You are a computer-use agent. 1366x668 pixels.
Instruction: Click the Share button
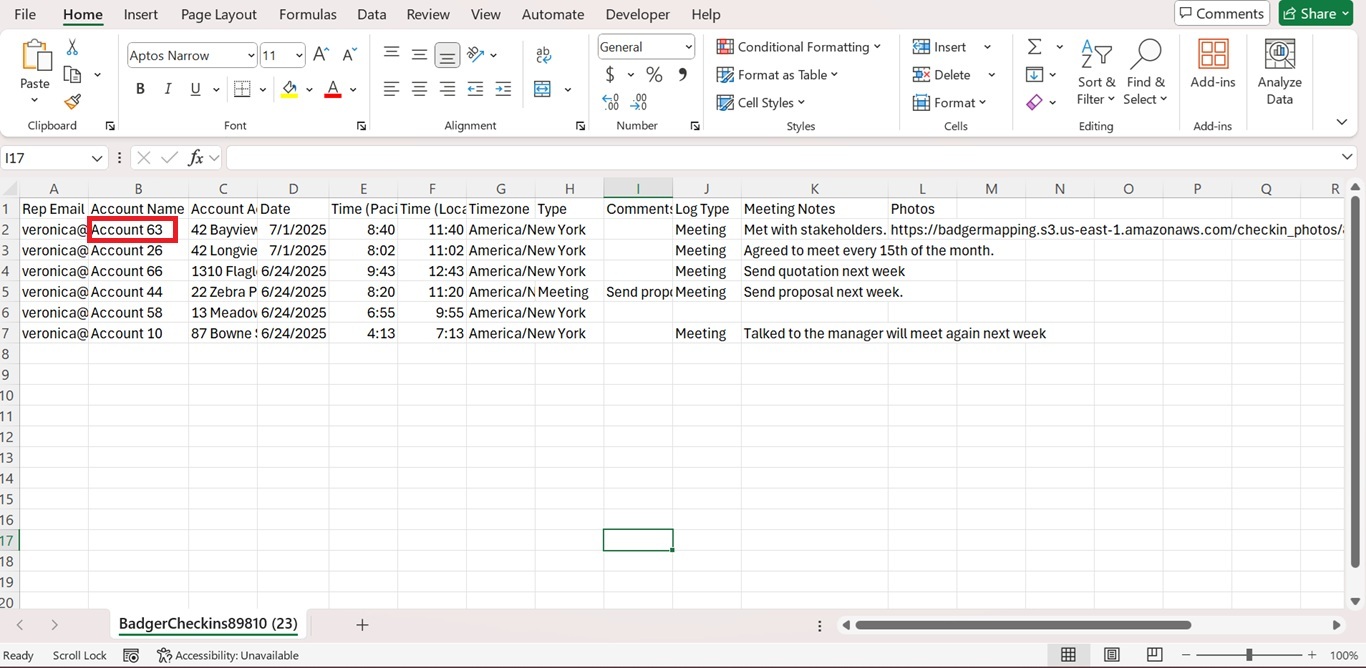click(1315, 13)
